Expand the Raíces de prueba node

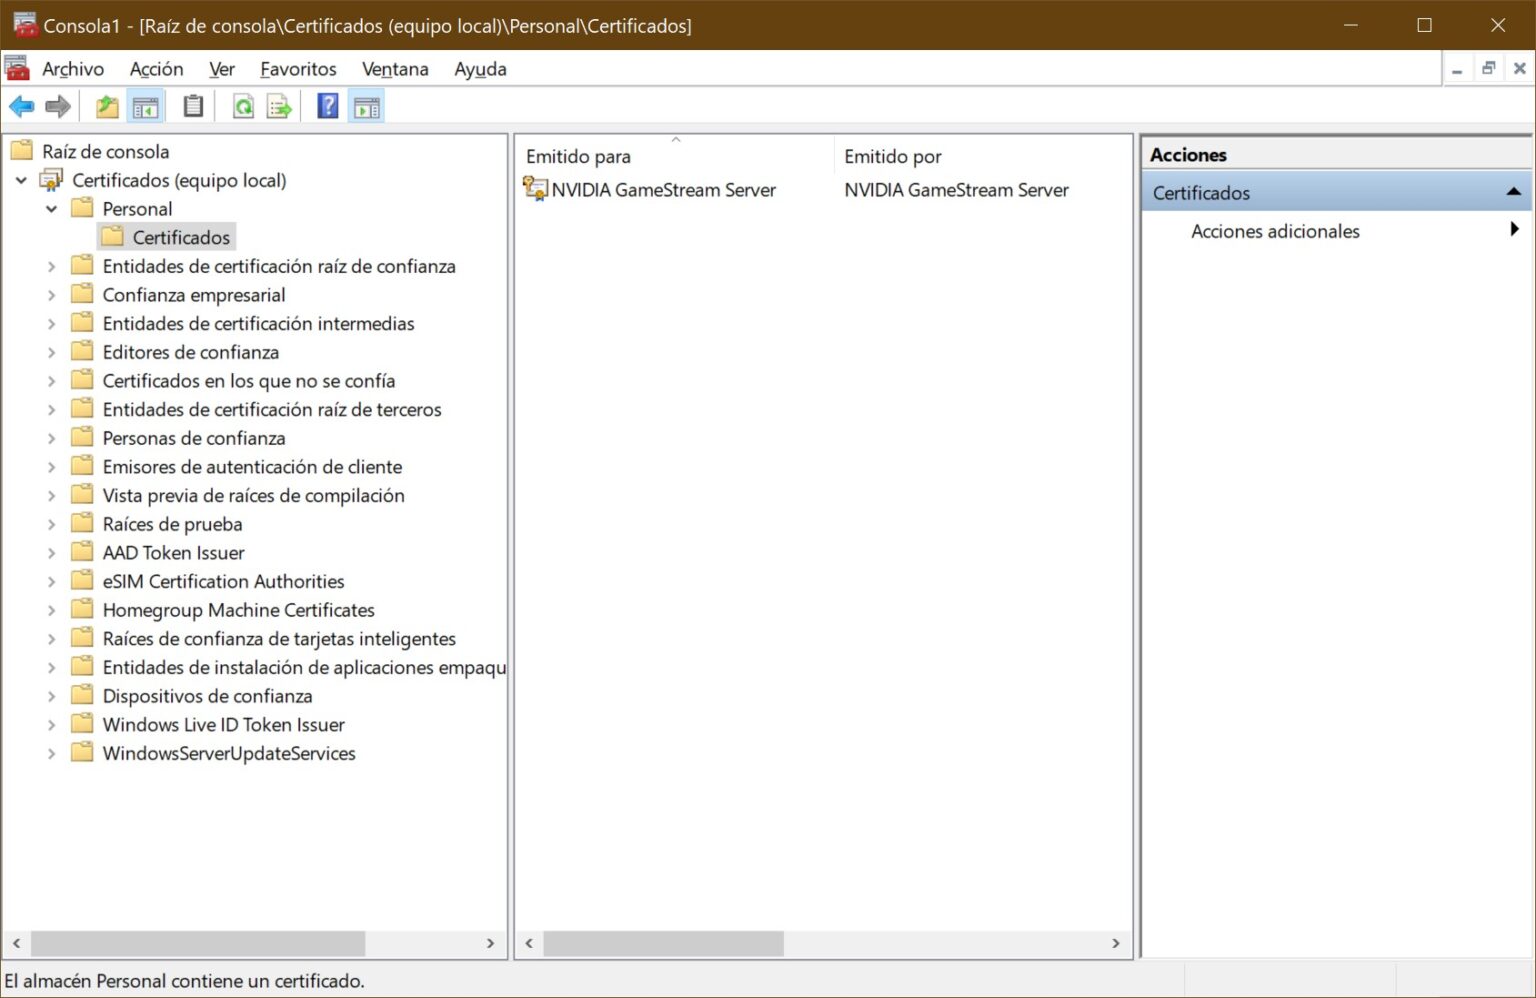(51, 524)
